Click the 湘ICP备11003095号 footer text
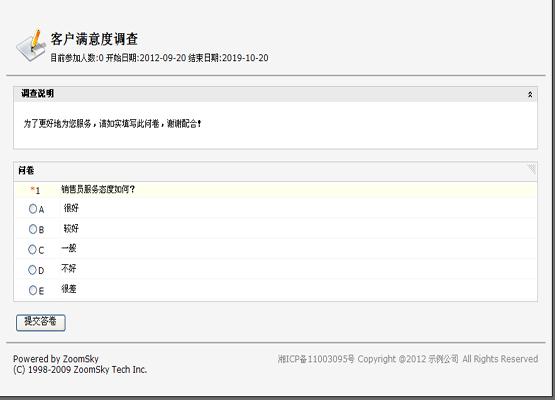This screenshot has height=400, width=555. [316, 359]
